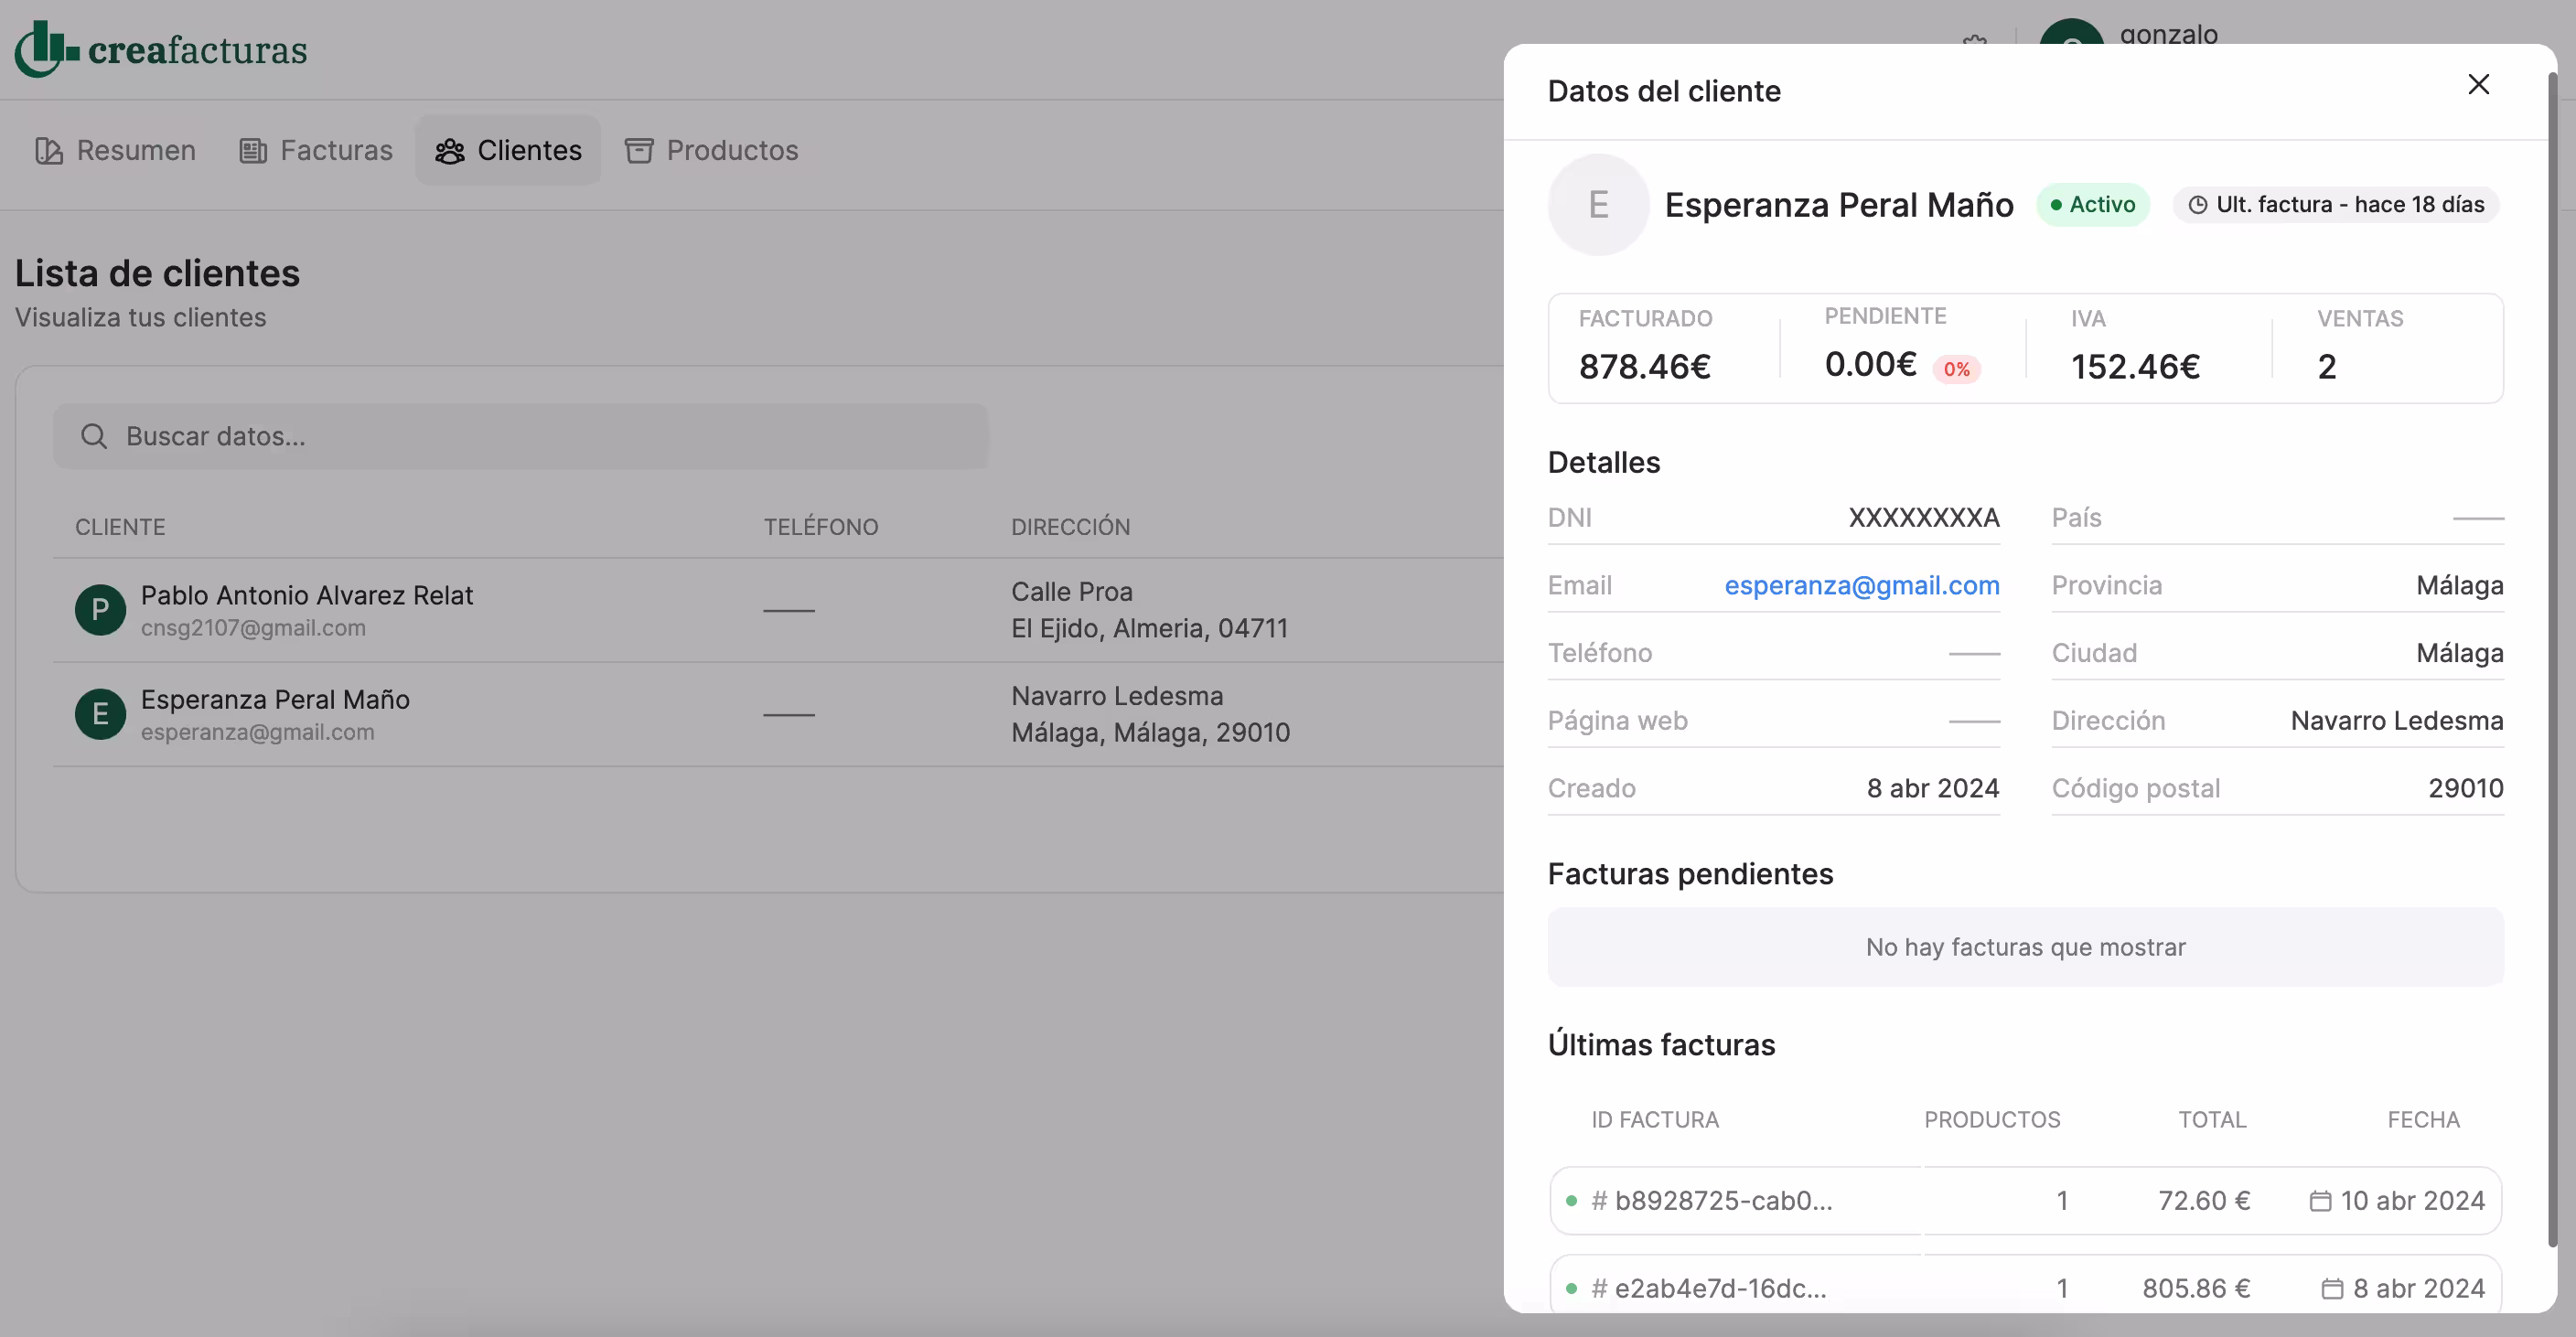Click calendar icon next to 10 abr 2024

[x=2320, y=1200]
